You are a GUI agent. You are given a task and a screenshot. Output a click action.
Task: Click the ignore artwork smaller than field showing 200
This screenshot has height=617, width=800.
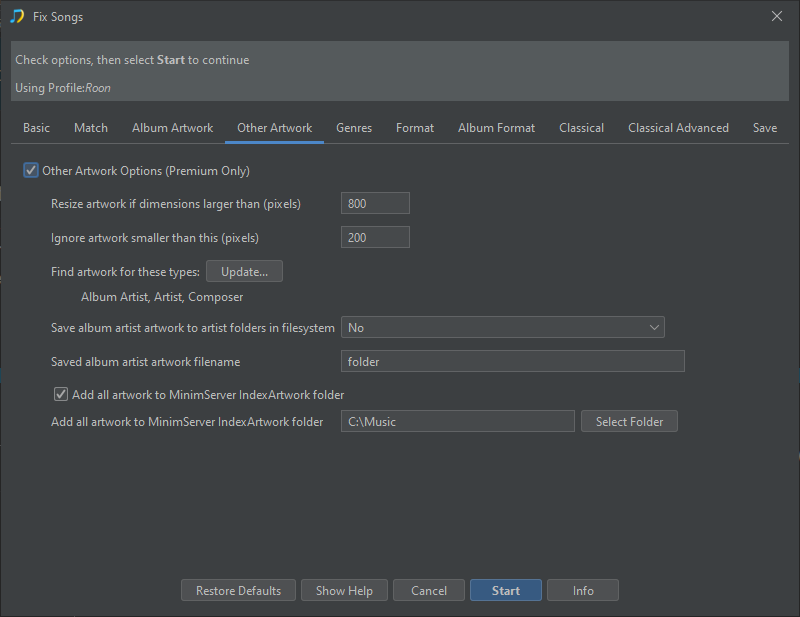[x=375, y=237]
